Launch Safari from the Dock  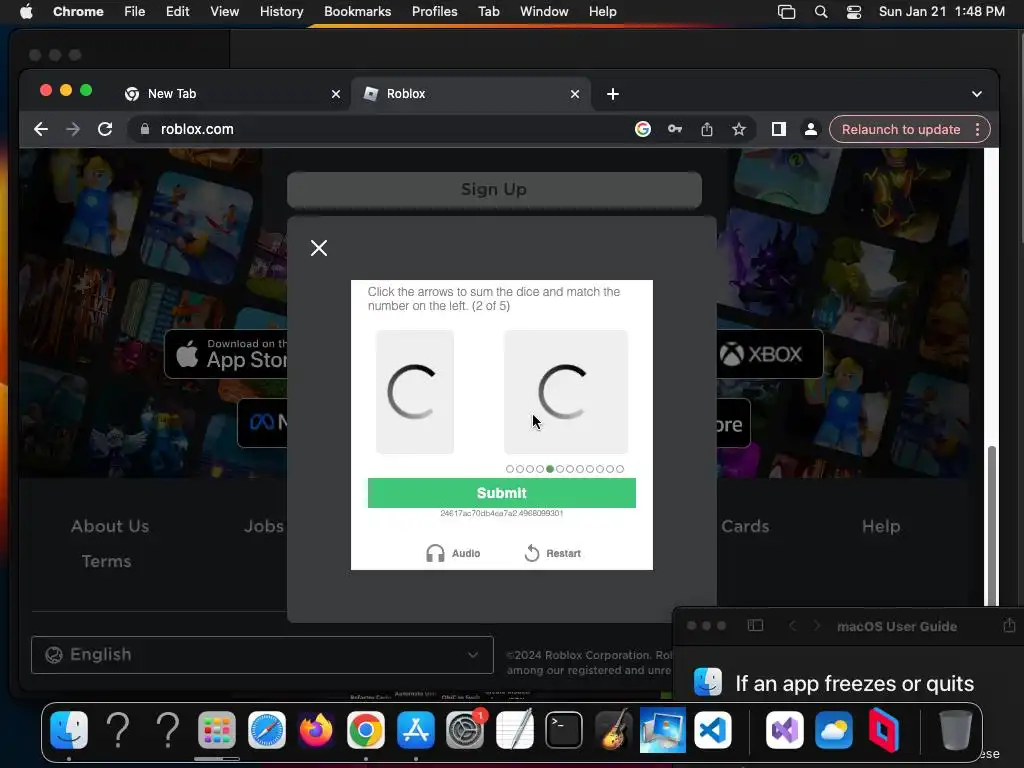266,730
